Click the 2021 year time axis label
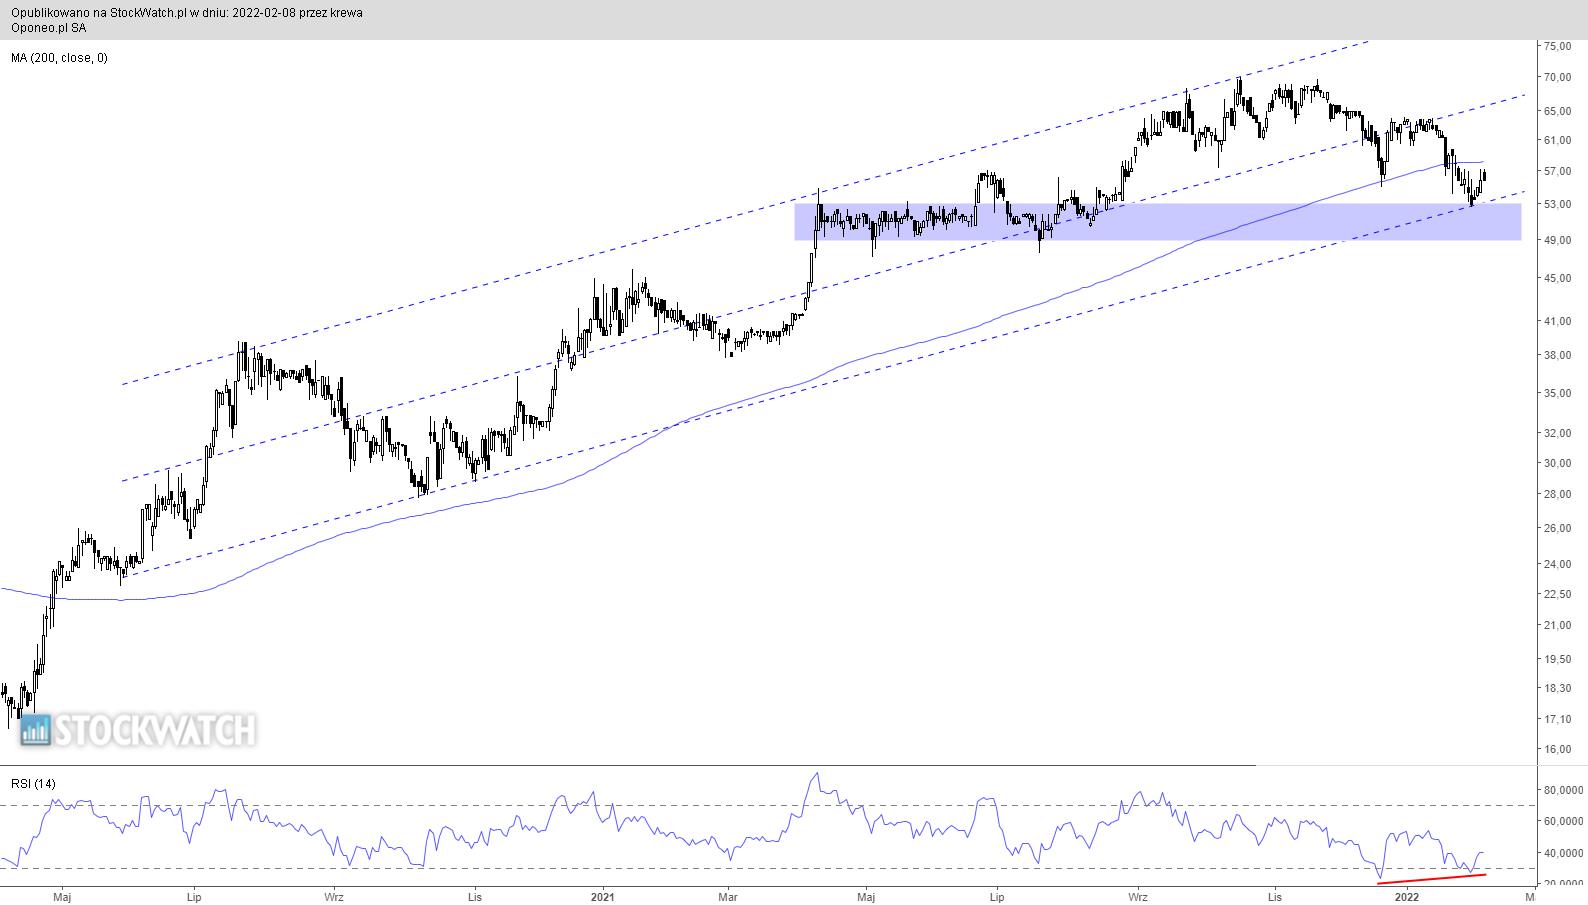 click(x=602, y=897)
